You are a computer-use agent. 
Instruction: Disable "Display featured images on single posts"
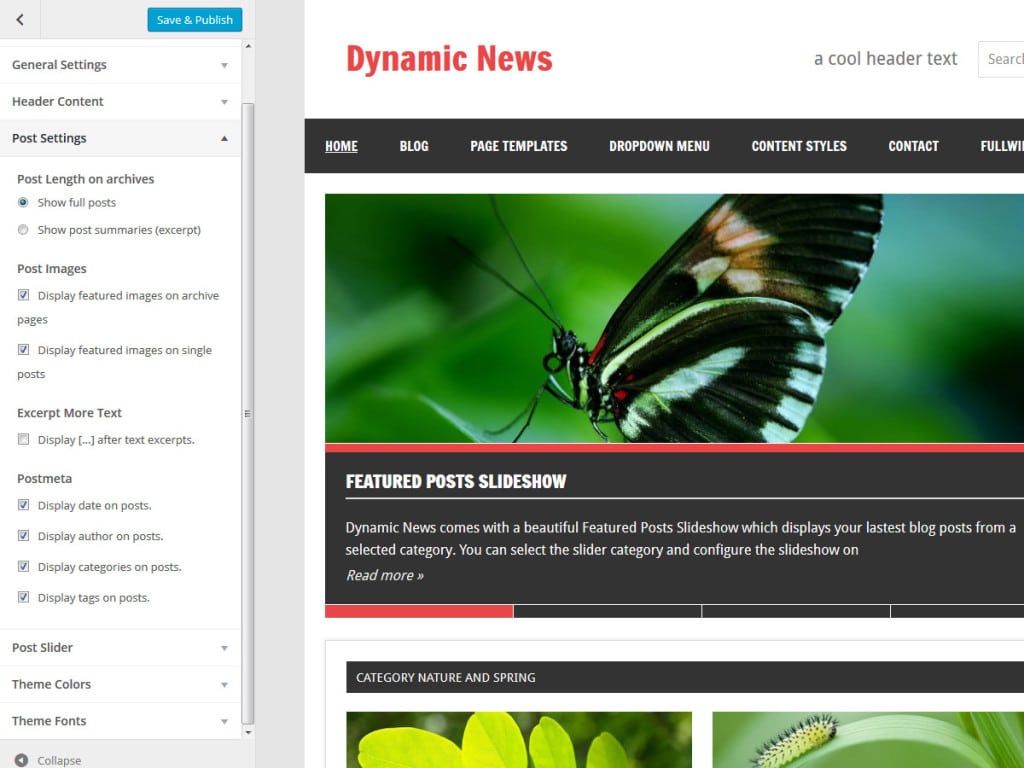pos(23,350)
